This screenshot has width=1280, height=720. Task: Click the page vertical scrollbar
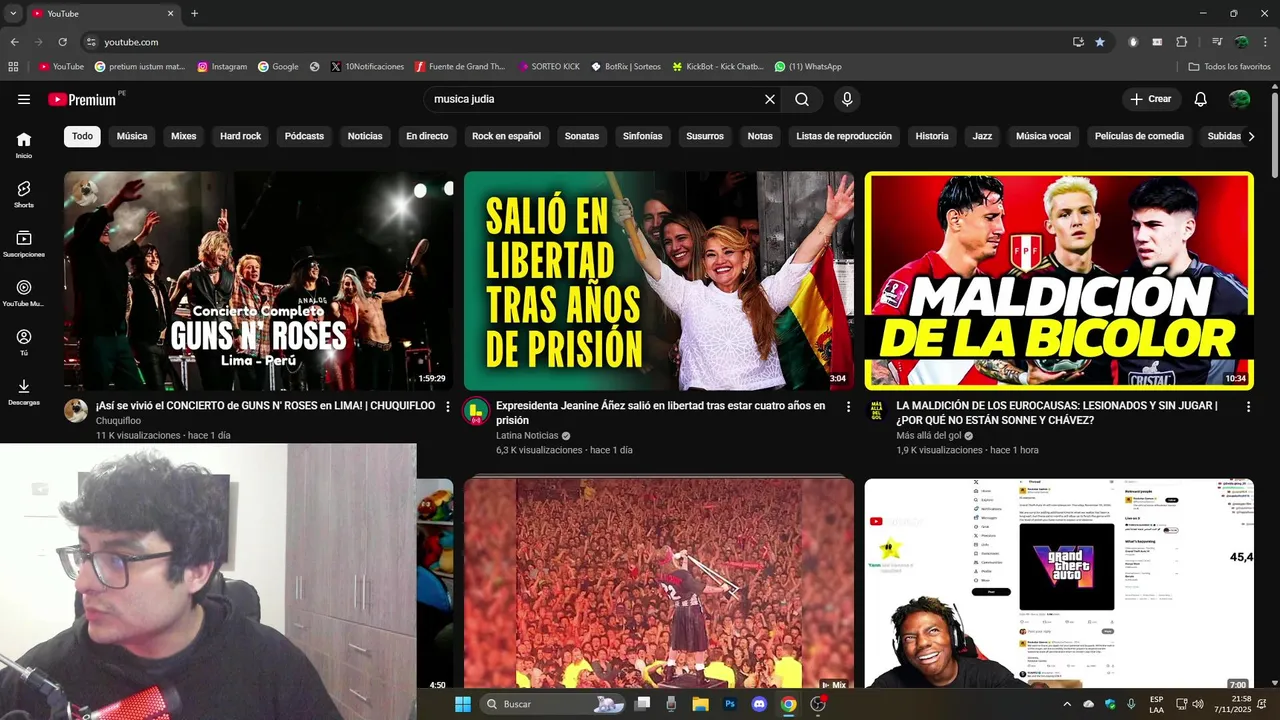1274,135
